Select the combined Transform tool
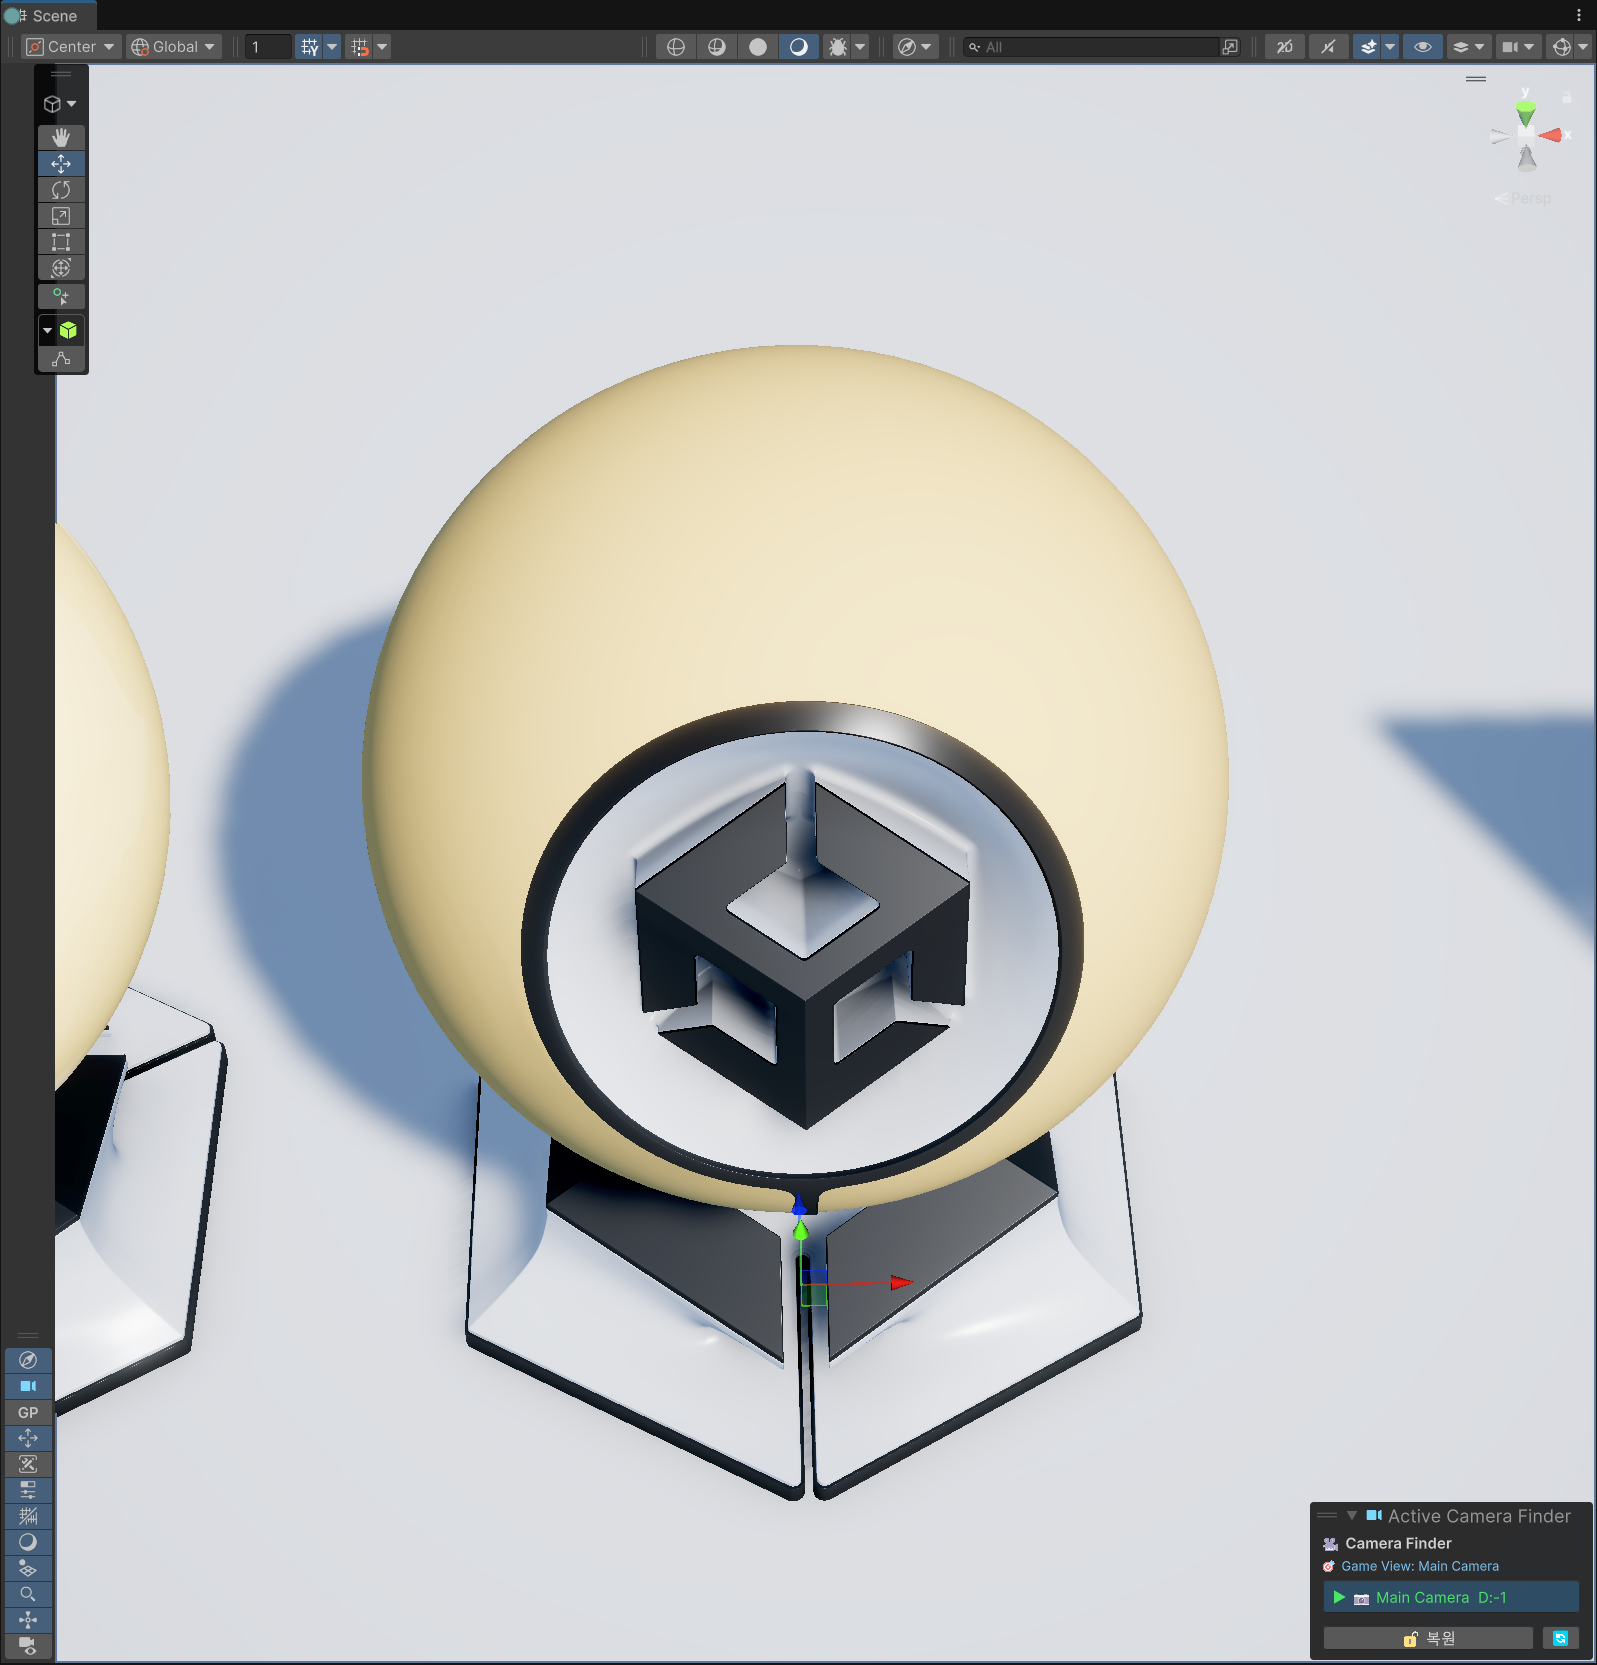 (x=61, y=267)
